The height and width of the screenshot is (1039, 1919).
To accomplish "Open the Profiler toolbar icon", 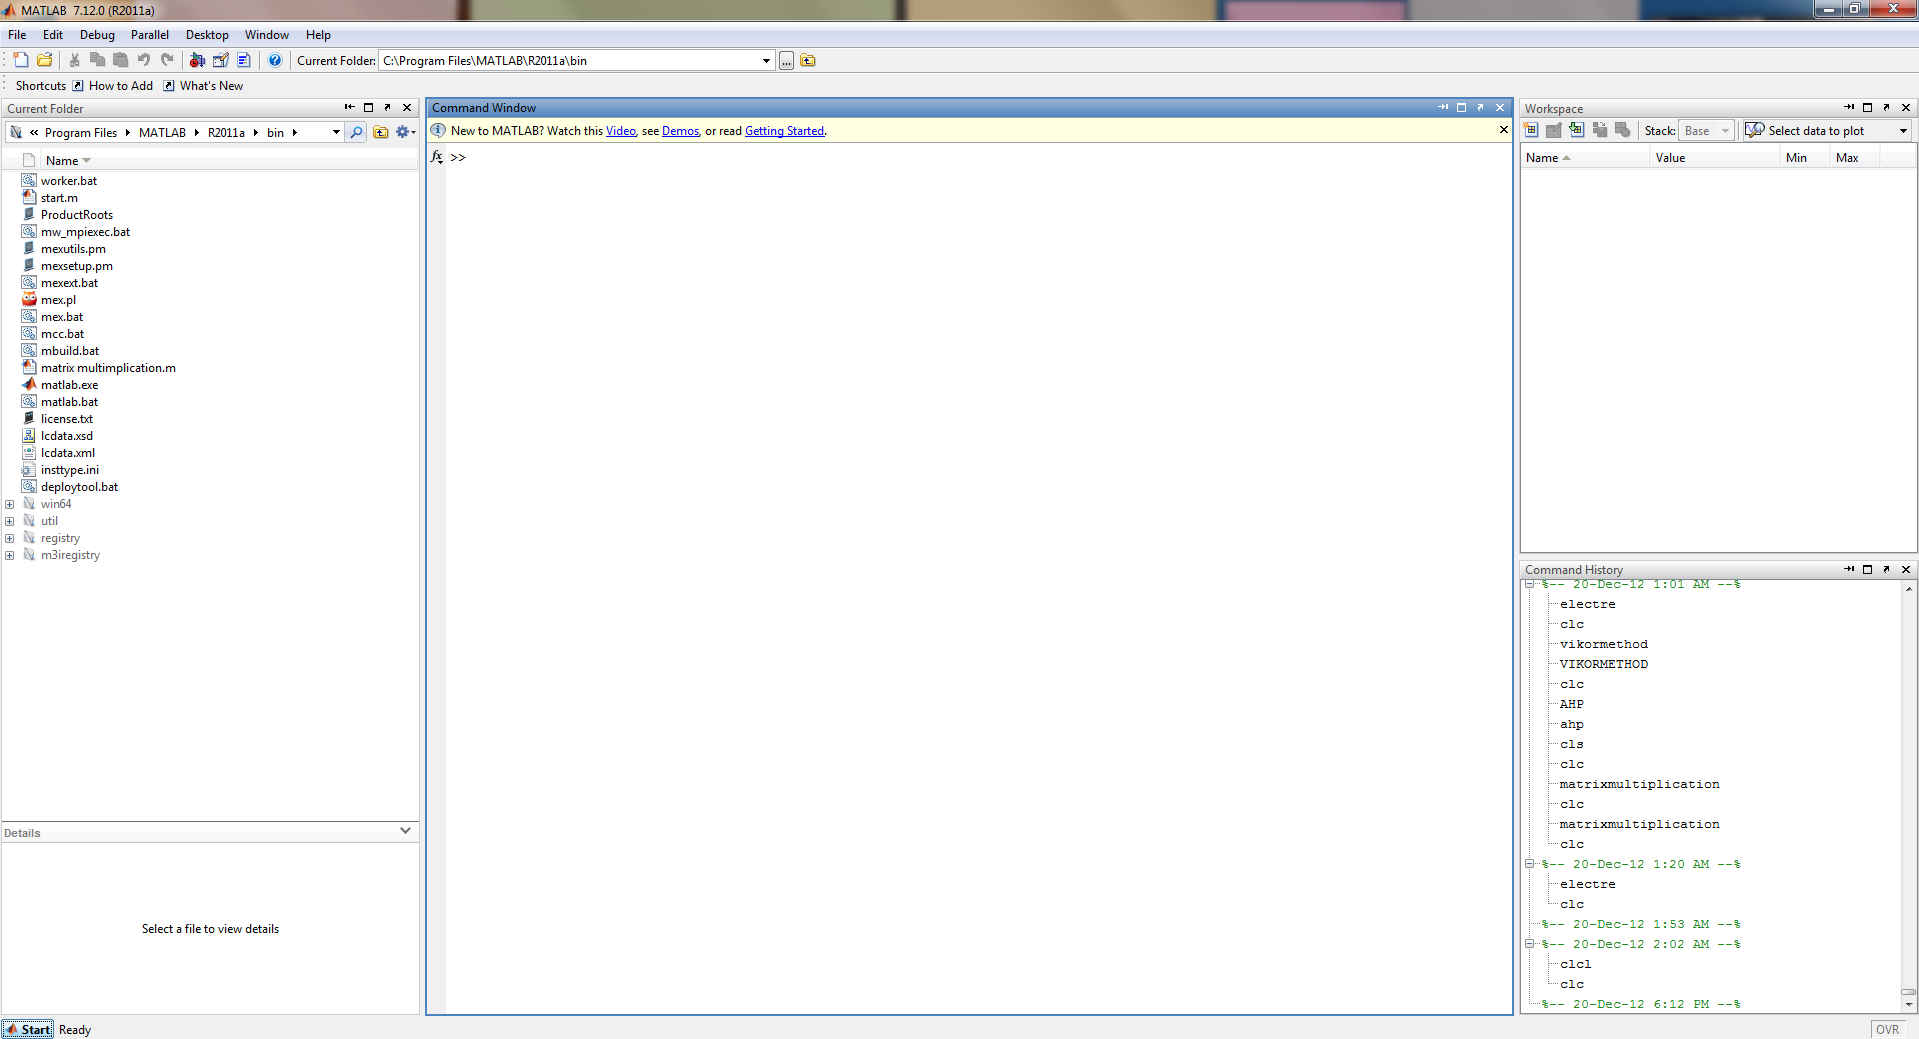I will (x=244, y=60).
